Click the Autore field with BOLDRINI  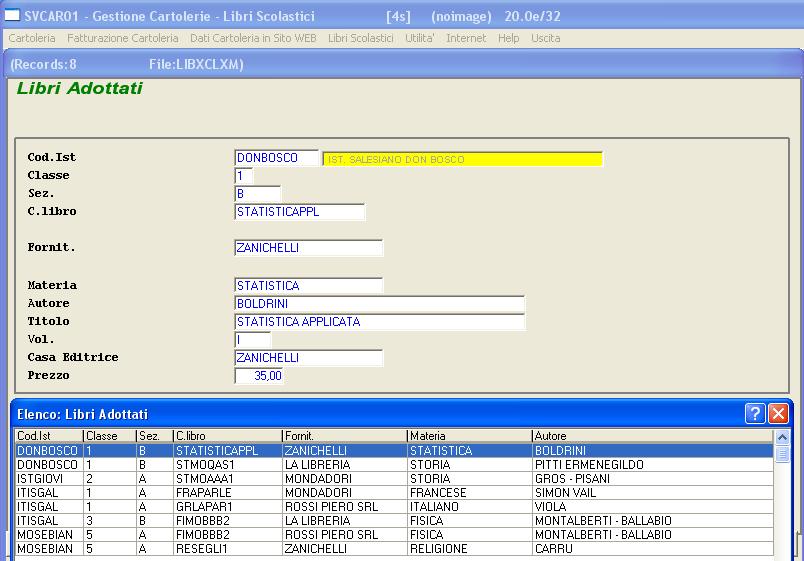click(x=379, y=304)
